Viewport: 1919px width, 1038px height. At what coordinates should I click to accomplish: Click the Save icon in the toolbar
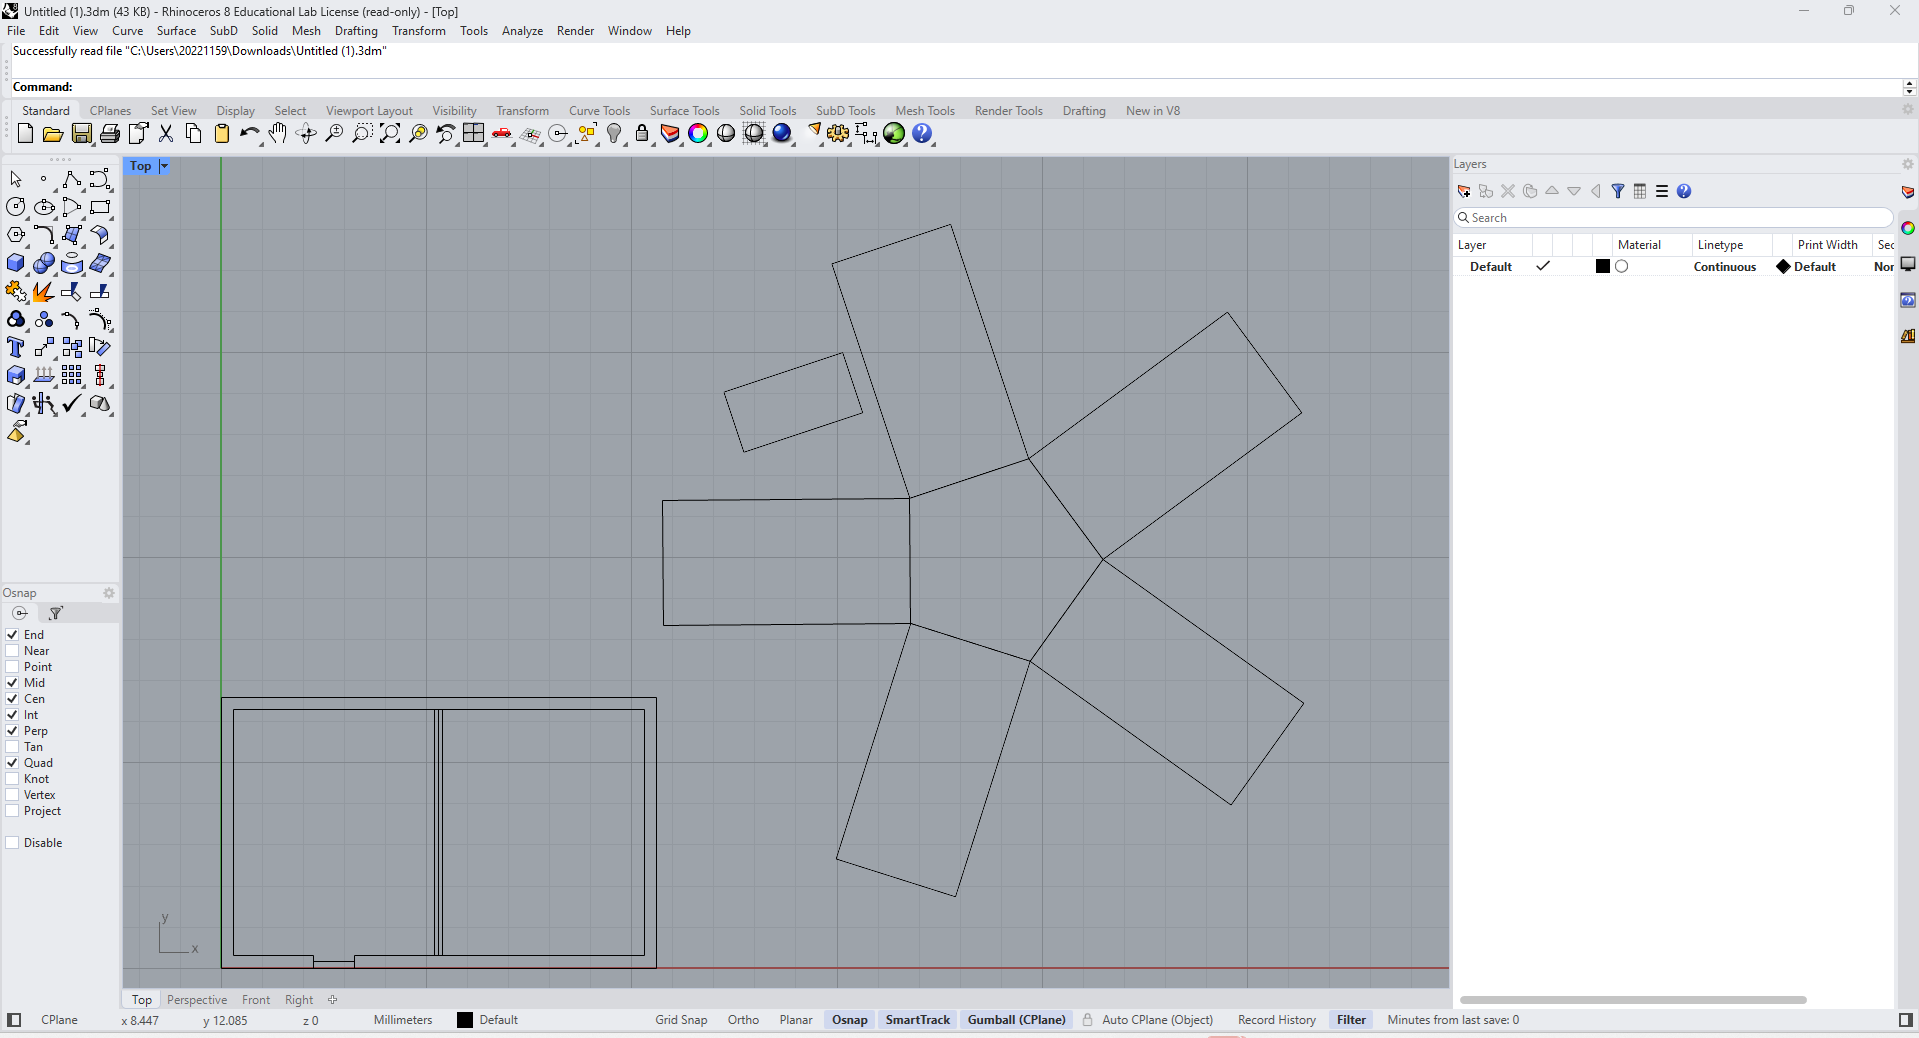[82, 134]
